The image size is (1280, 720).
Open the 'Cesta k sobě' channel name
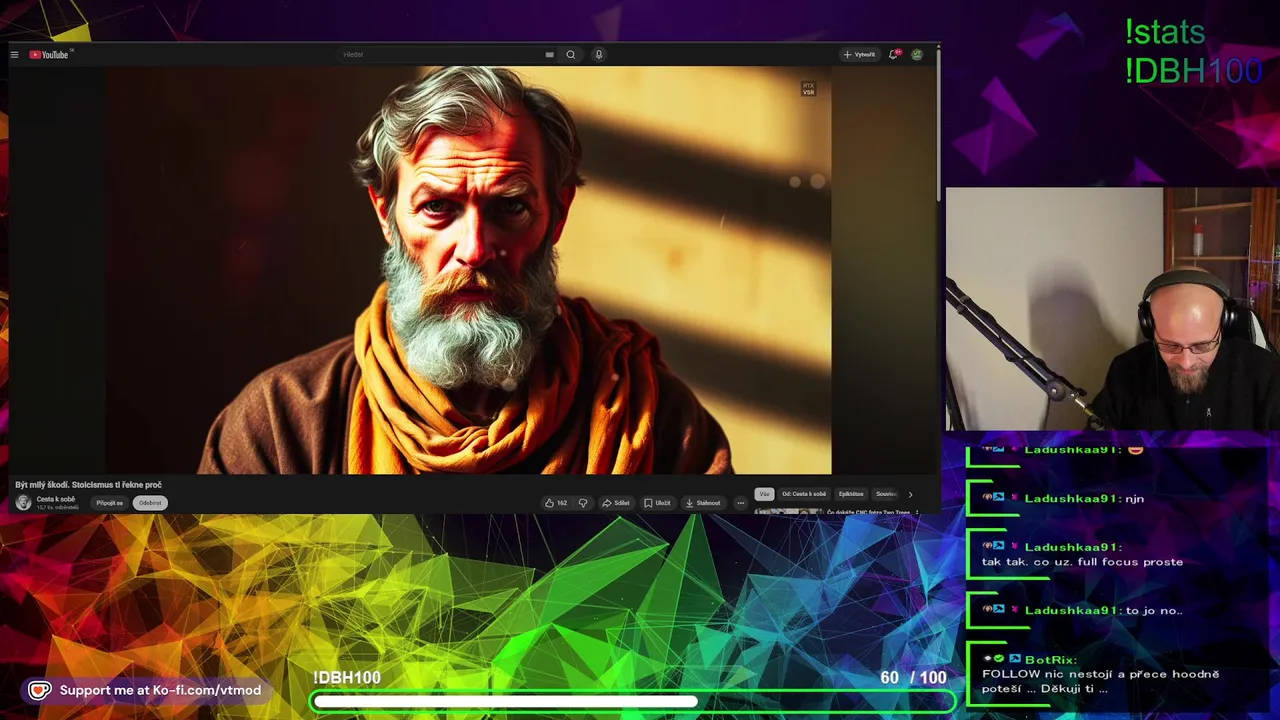coord(56,499)
